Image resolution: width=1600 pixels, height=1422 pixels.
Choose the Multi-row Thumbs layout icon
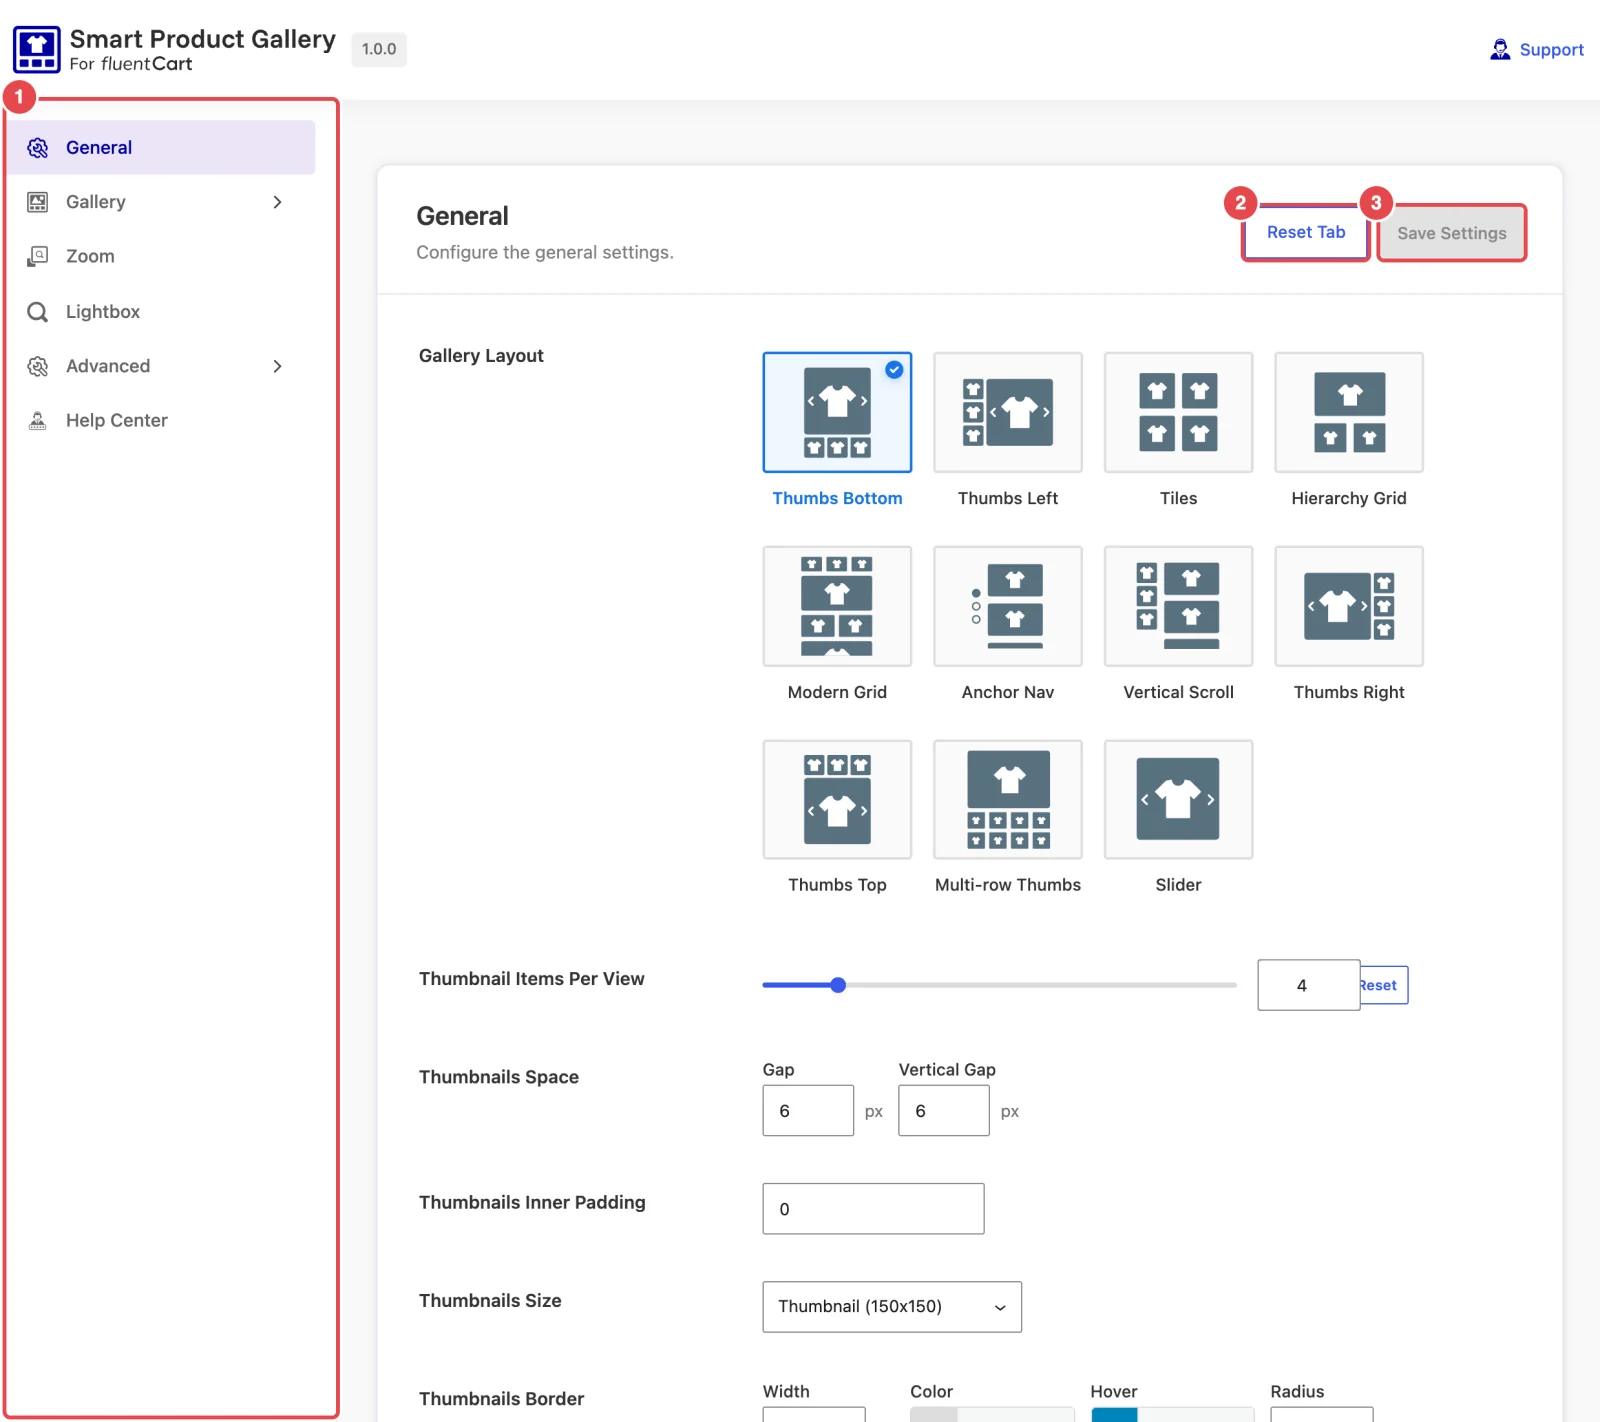1008,799
